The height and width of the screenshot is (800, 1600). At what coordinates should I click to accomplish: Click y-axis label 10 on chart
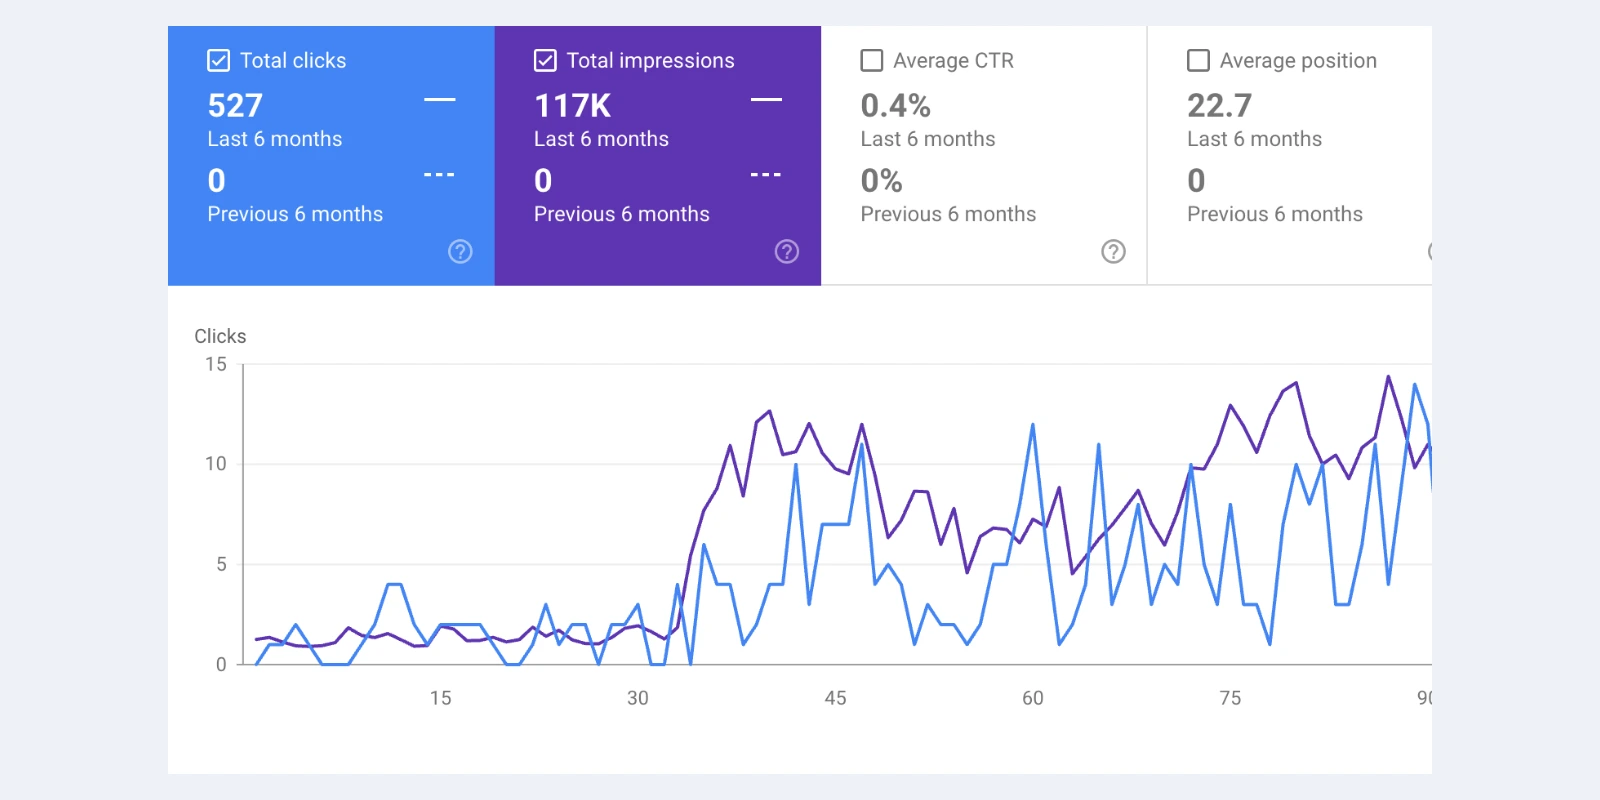pyautogui.click(x=216, y=464)
